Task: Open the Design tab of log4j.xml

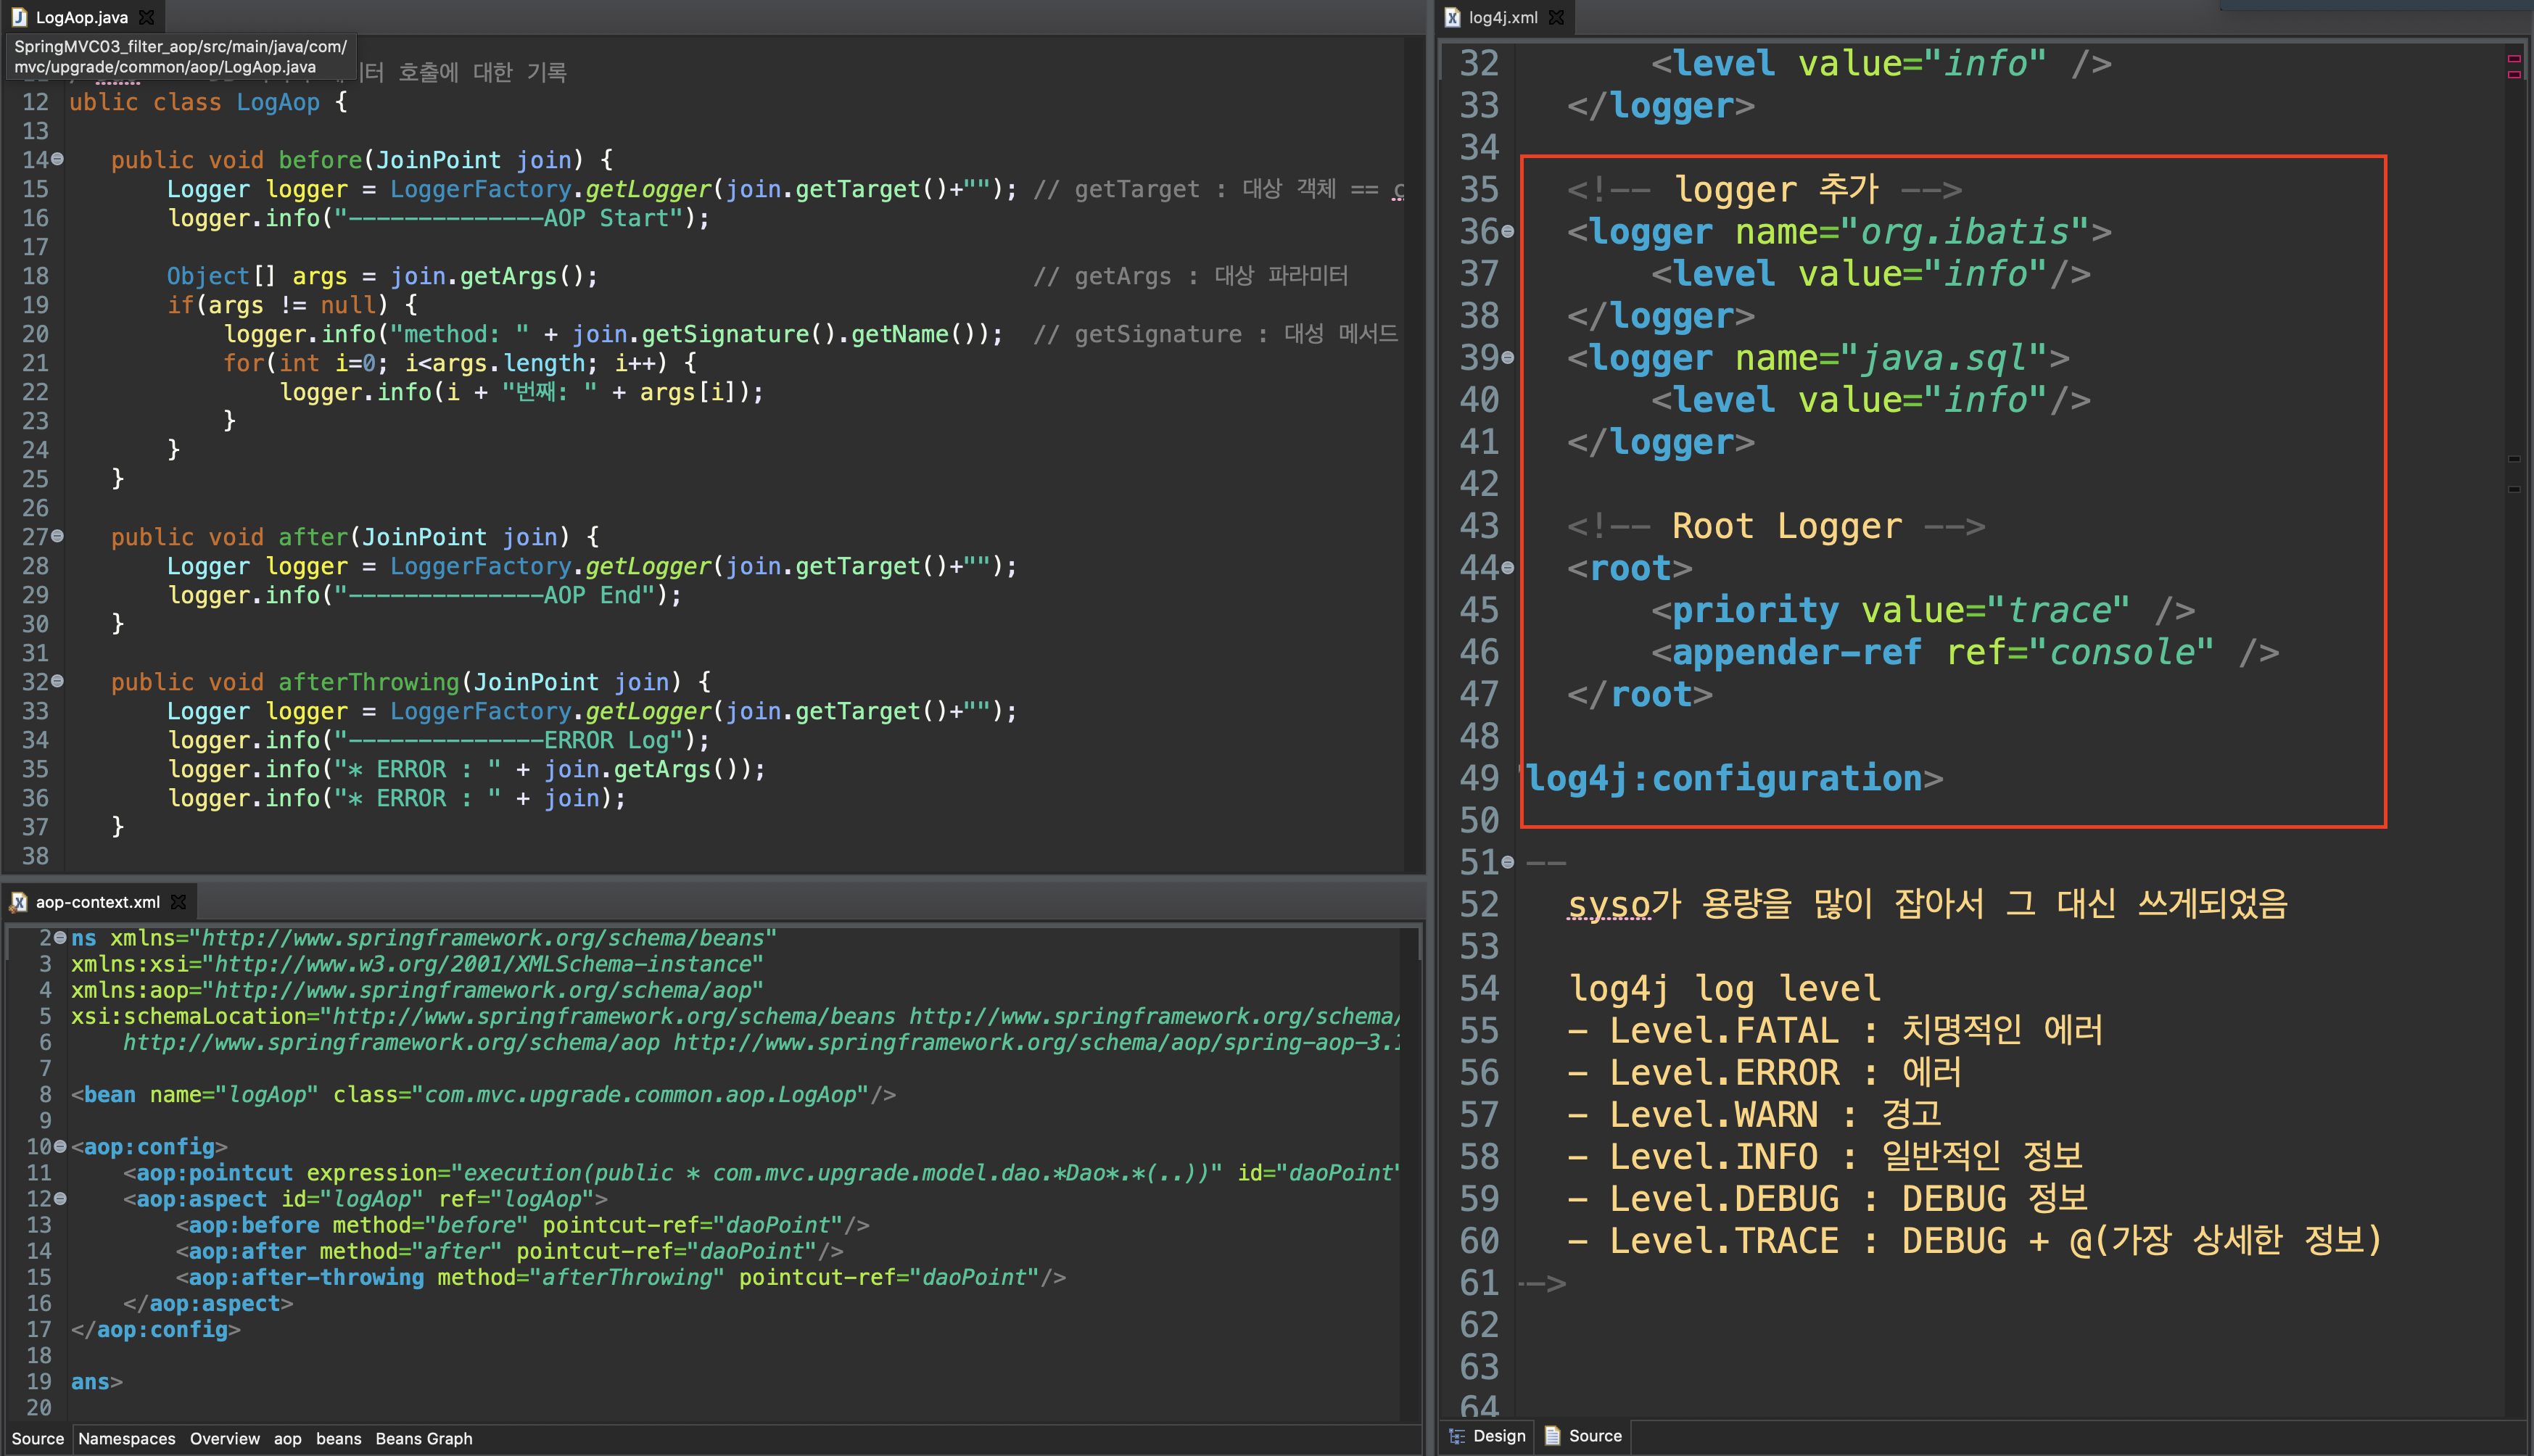Action: tap(1498, 1436)
